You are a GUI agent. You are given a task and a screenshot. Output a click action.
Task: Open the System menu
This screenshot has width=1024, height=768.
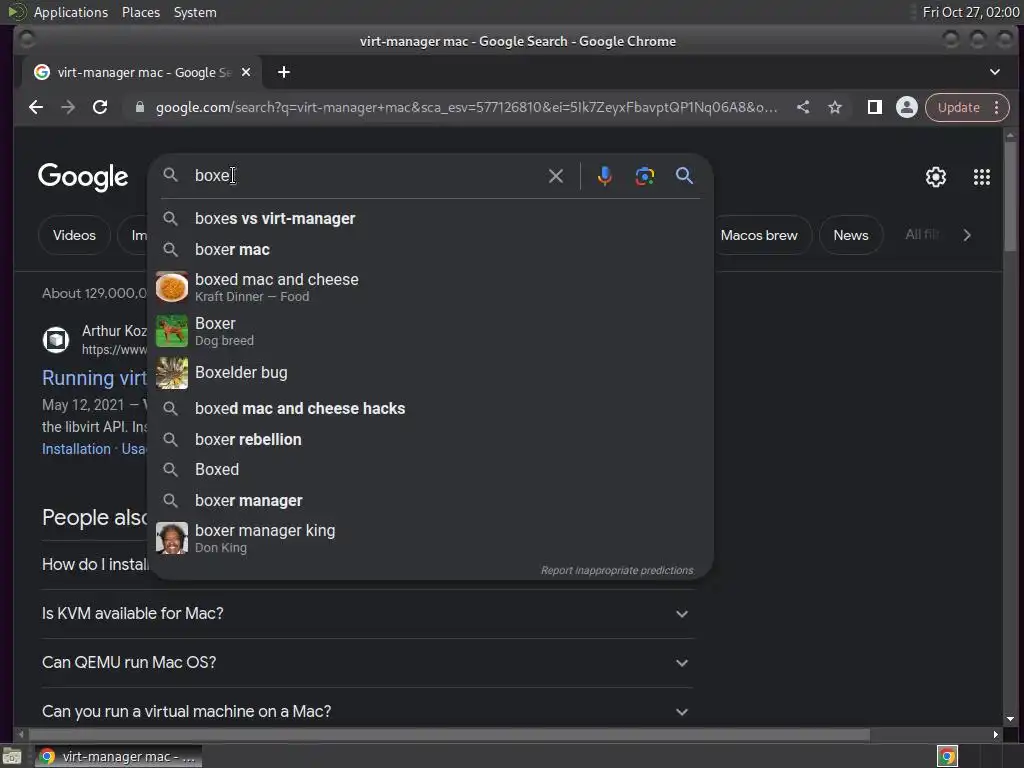195,12
